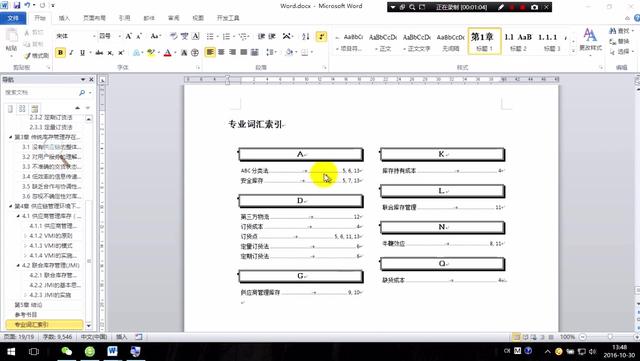
Task: Click the zoom slider in status bar
Action: (610, 337)
